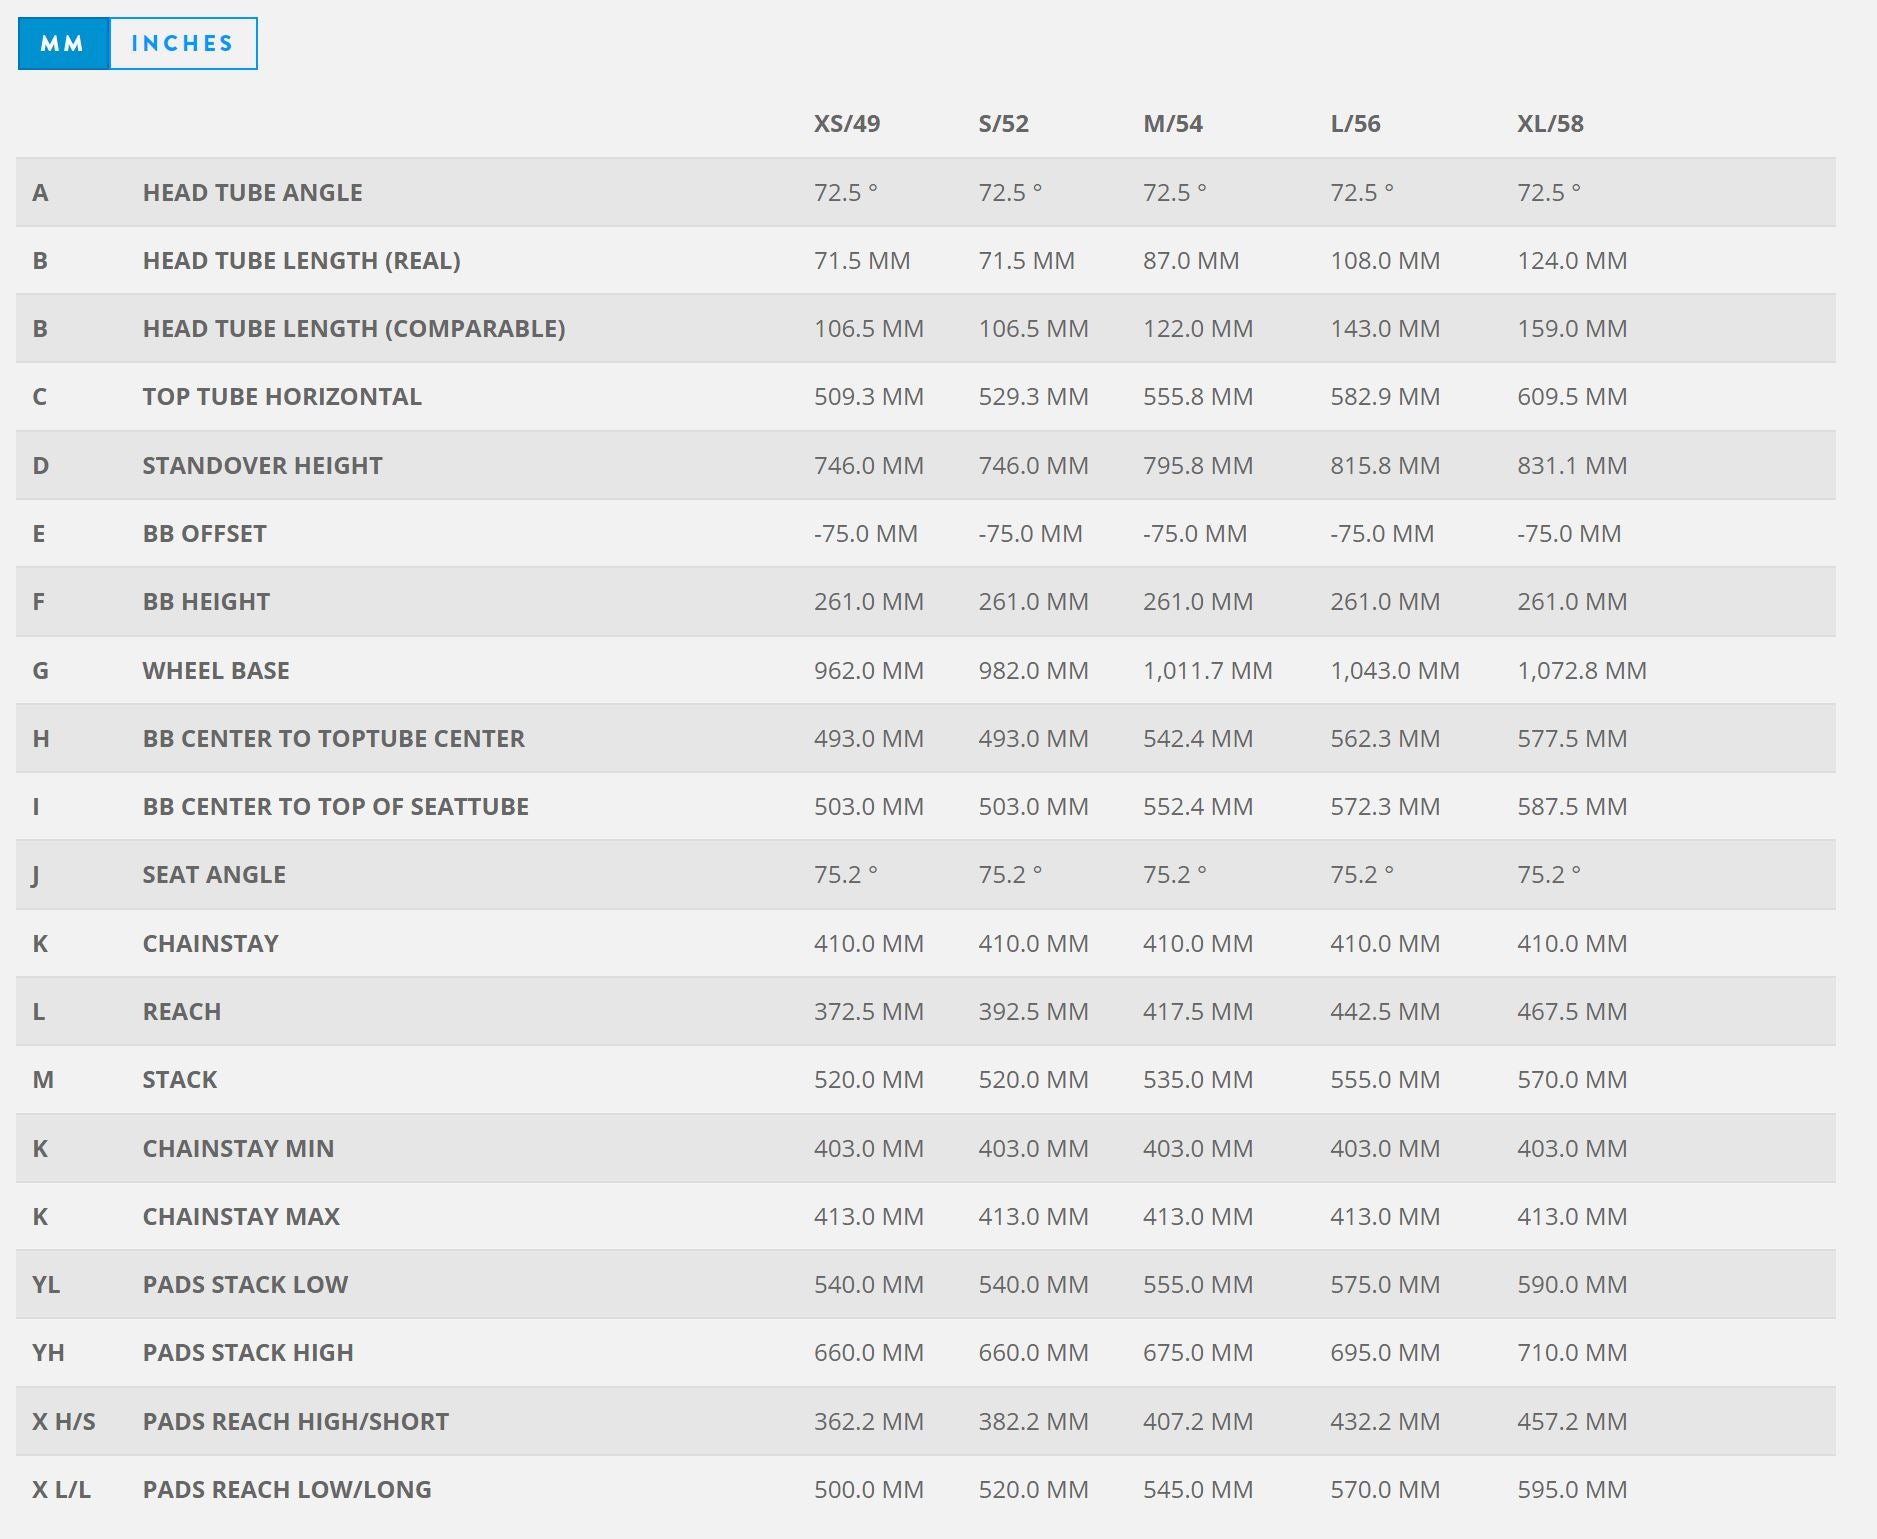Click the HEAD TUBE LENGTH (COMPARABLE) label

pyautogui.click(x=354, y=328)
